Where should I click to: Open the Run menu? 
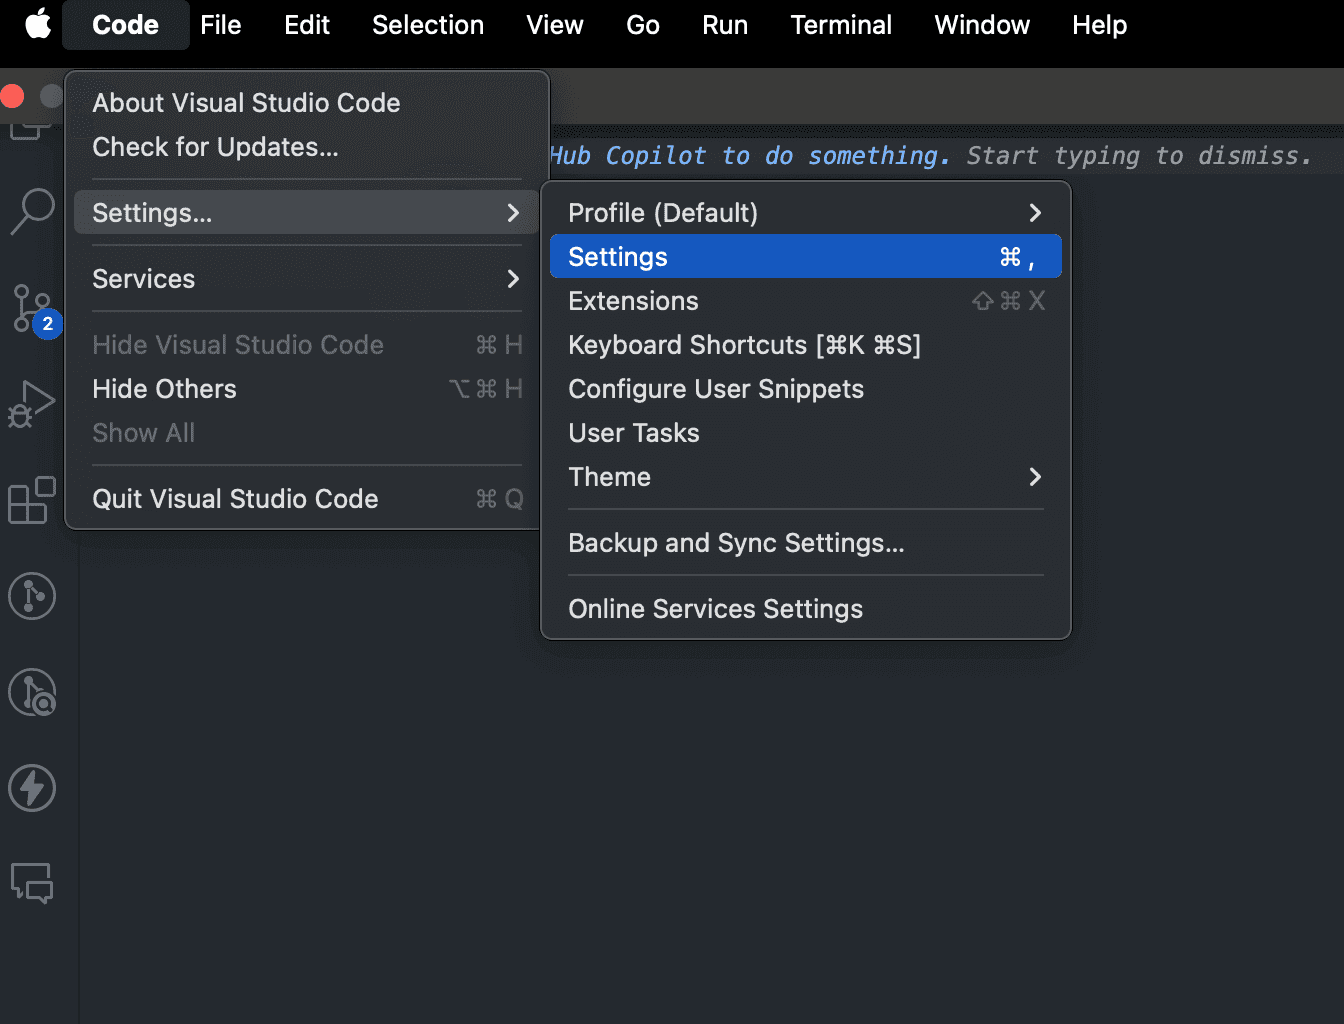[725, 25]
